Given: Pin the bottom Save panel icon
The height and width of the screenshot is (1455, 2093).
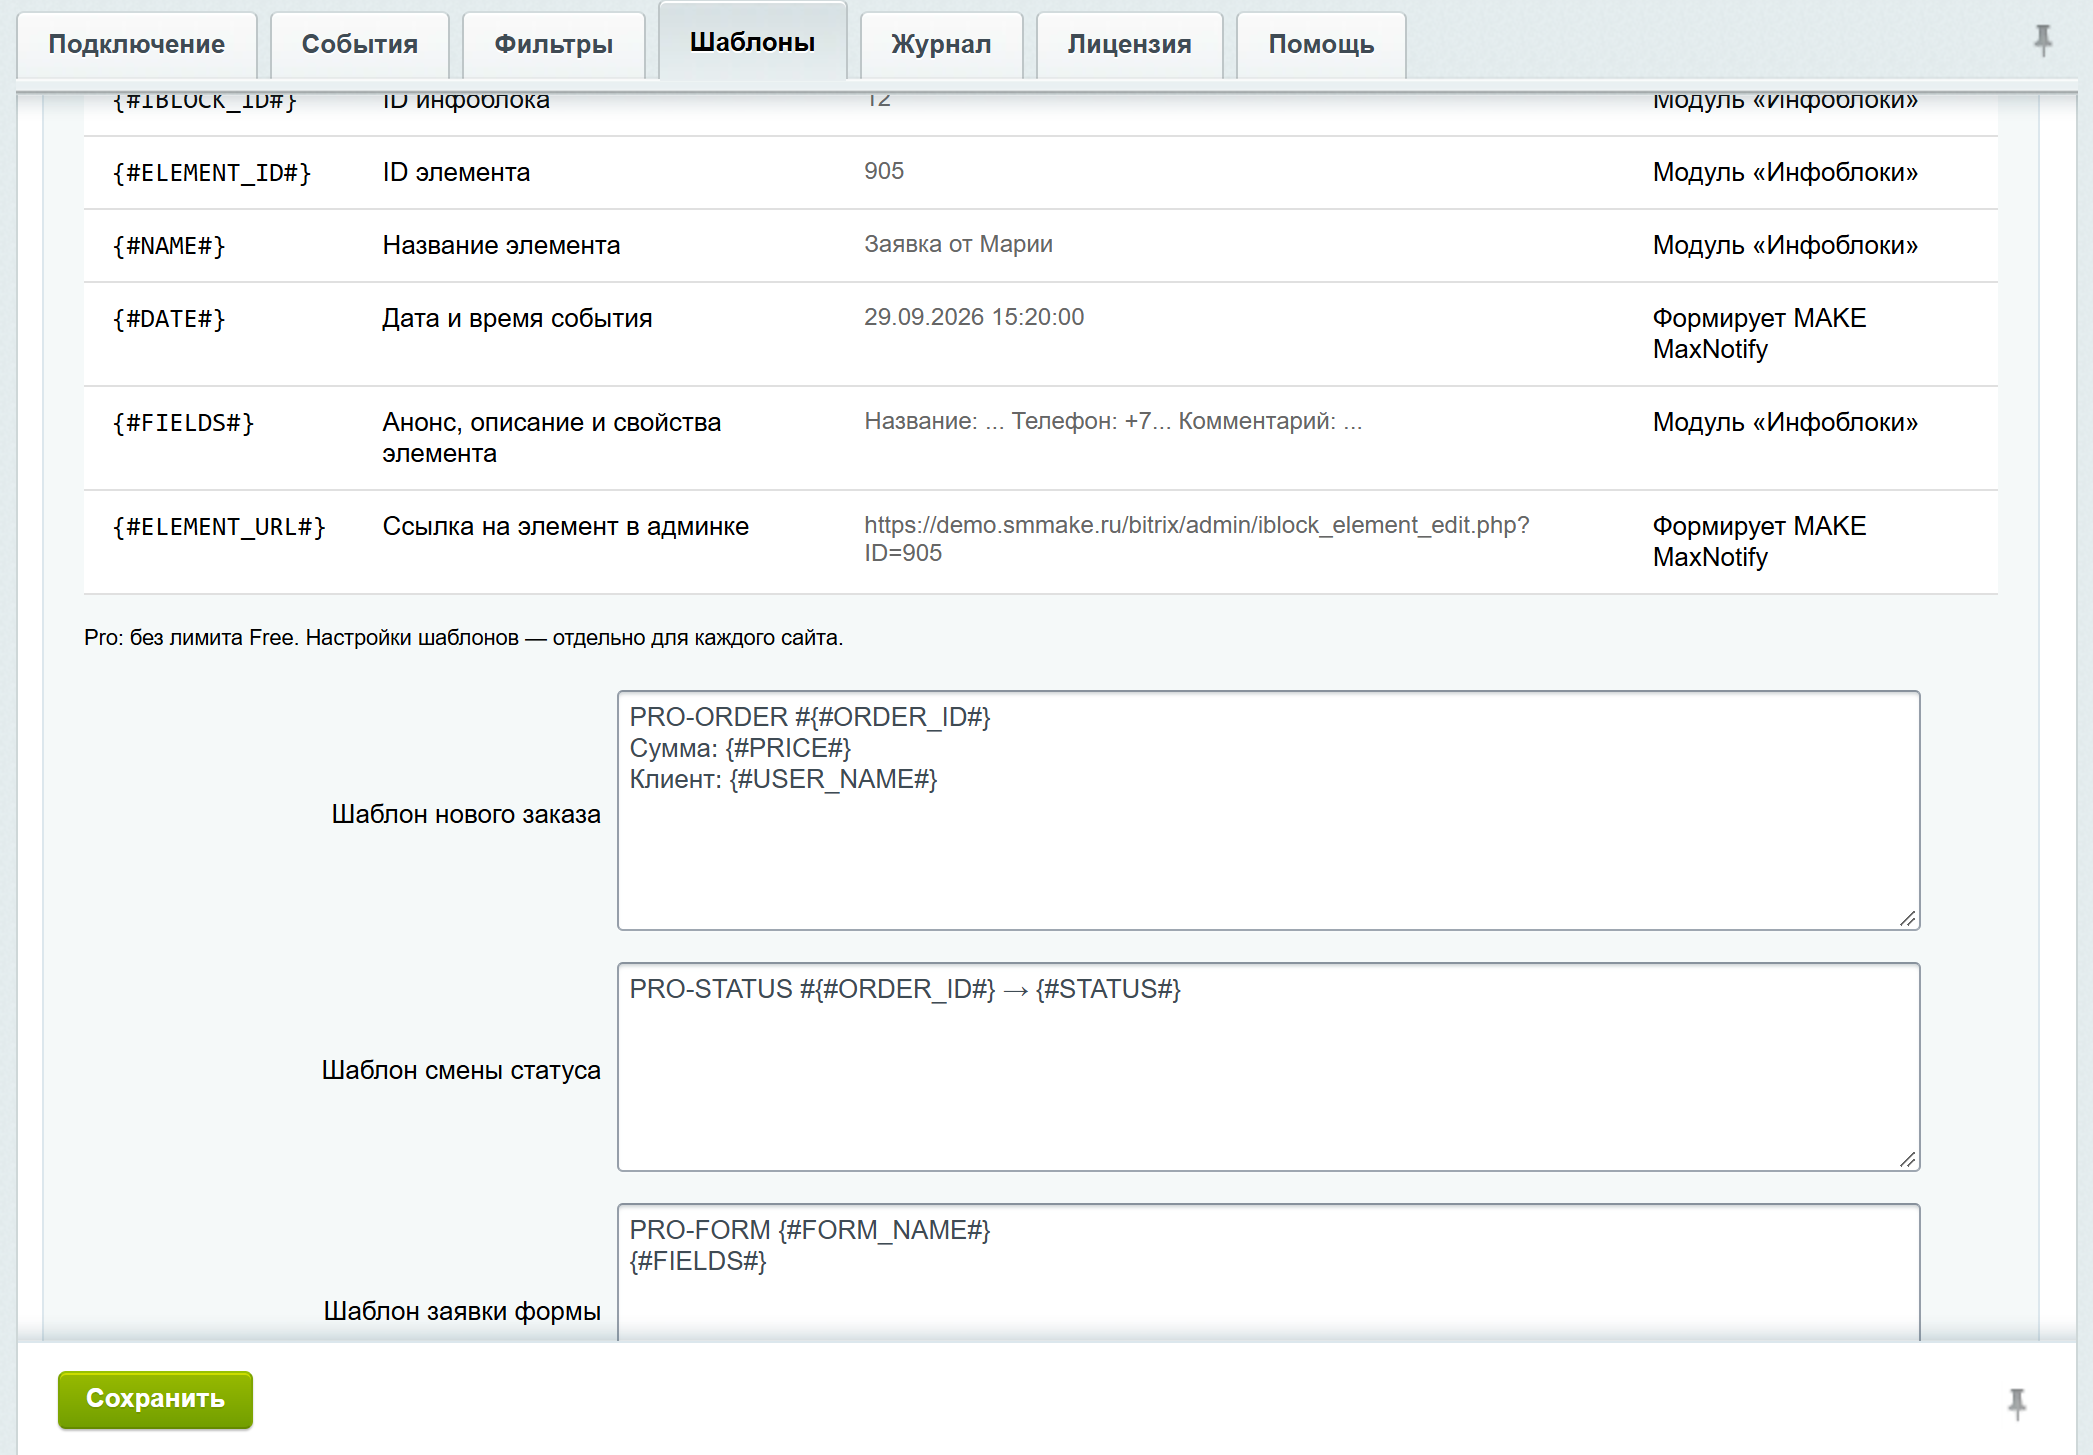Looking at the screenshot, I should click(x=2017, y=1403).
